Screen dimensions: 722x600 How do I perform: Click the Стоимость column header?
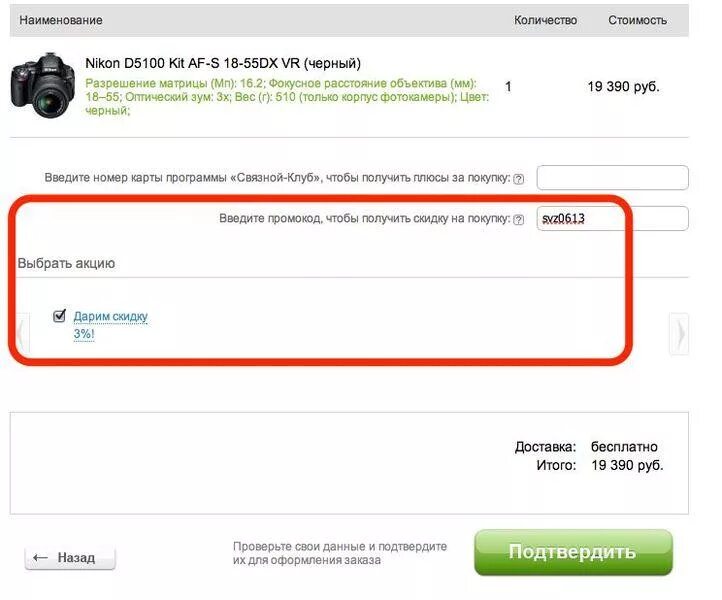tap(637, 20)
